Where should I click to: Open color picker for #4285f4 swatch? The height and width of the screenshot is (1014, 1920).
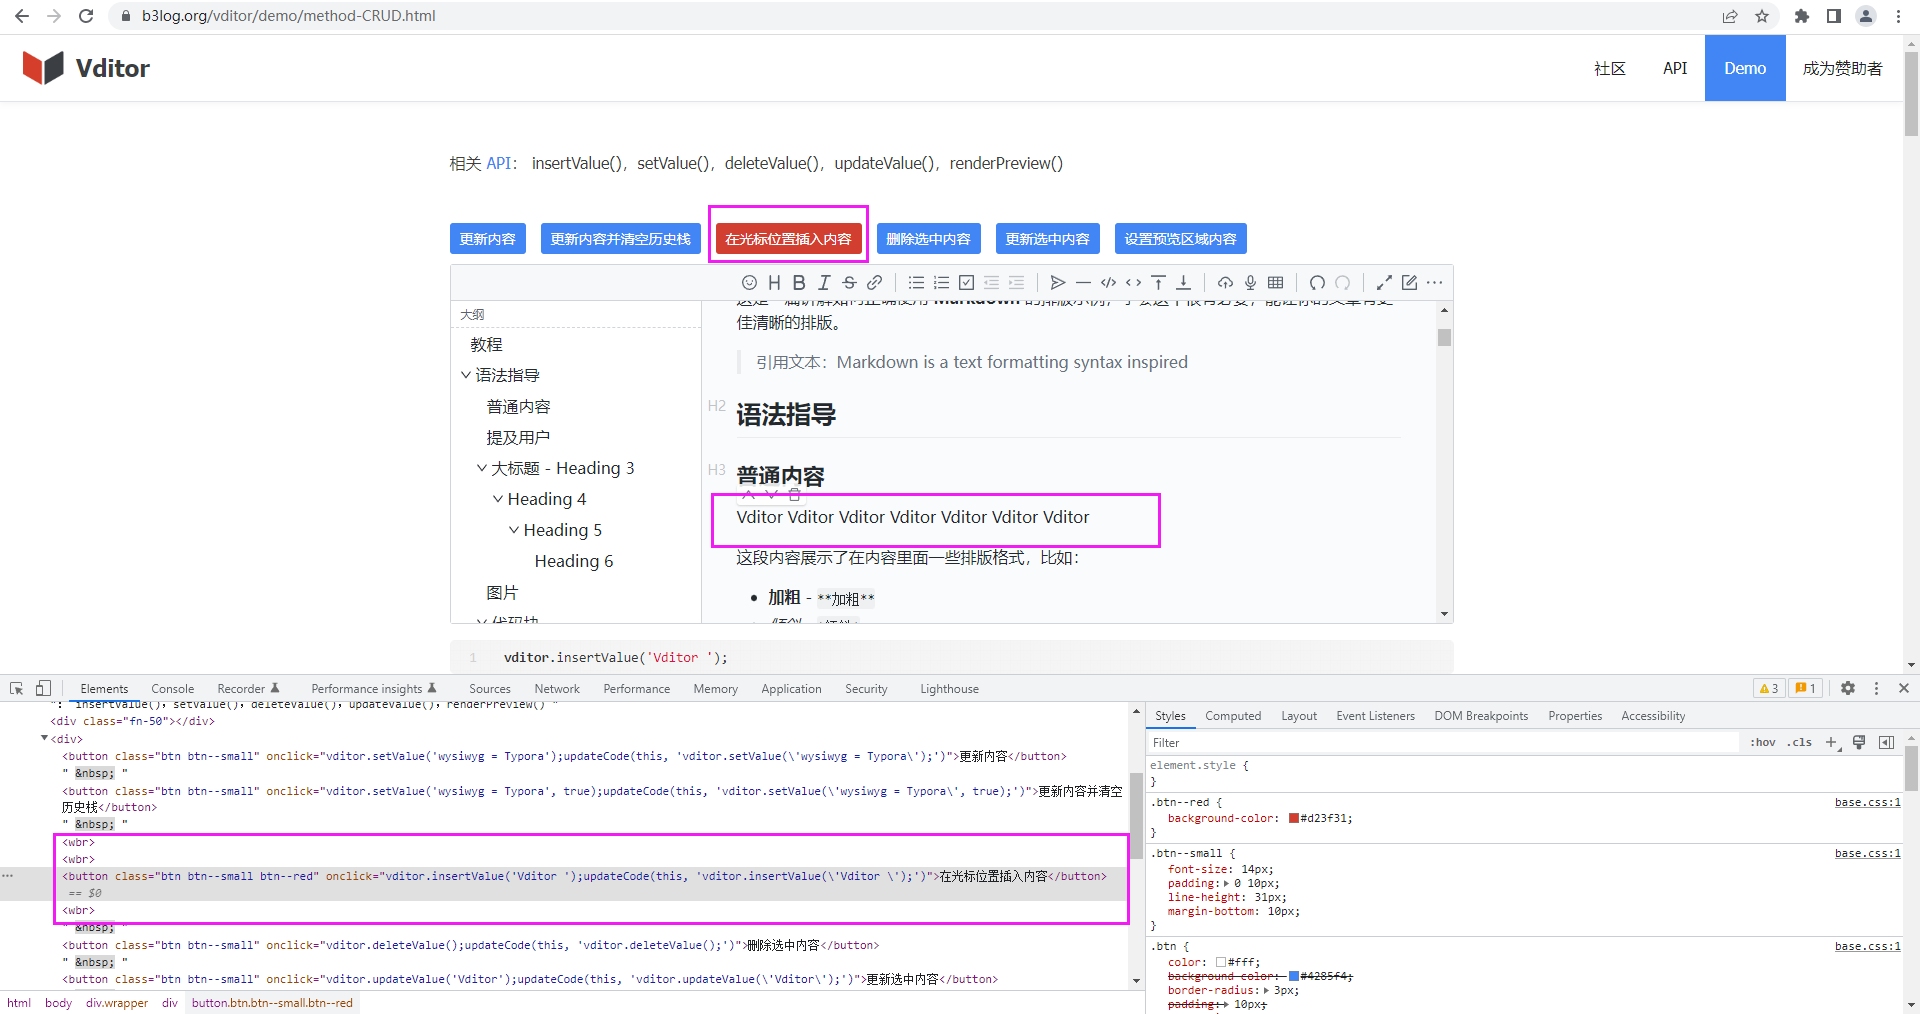point(1294,976)
